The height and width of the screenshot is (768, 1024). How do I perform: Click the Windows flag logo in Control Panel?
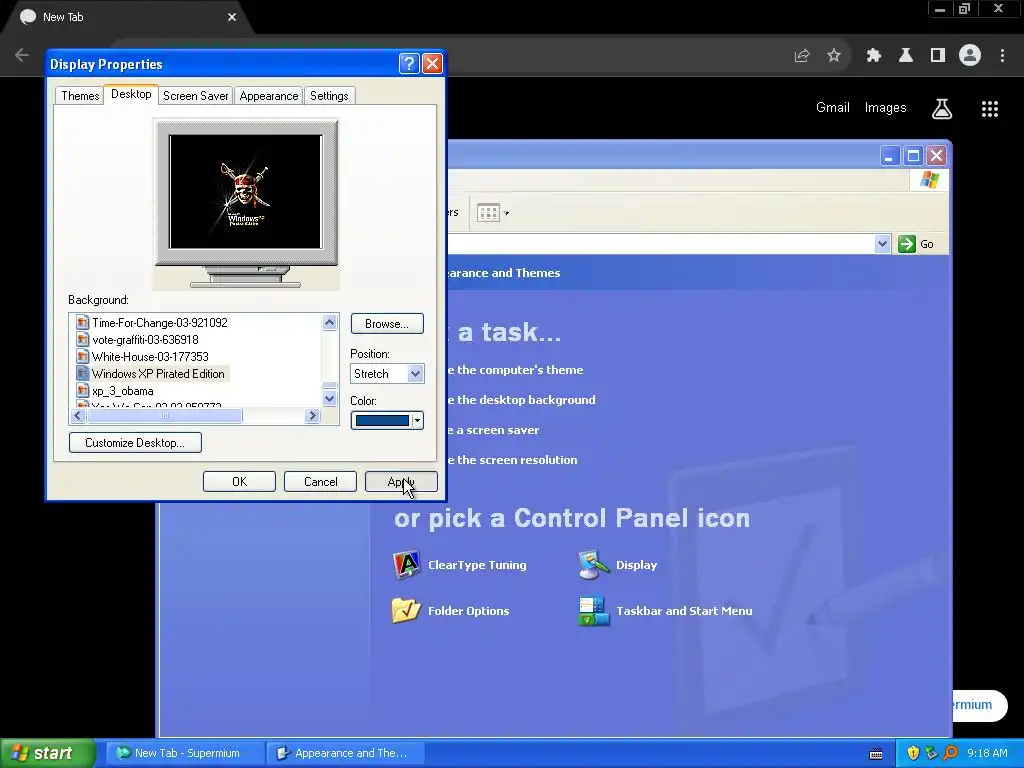coord(929,180)
